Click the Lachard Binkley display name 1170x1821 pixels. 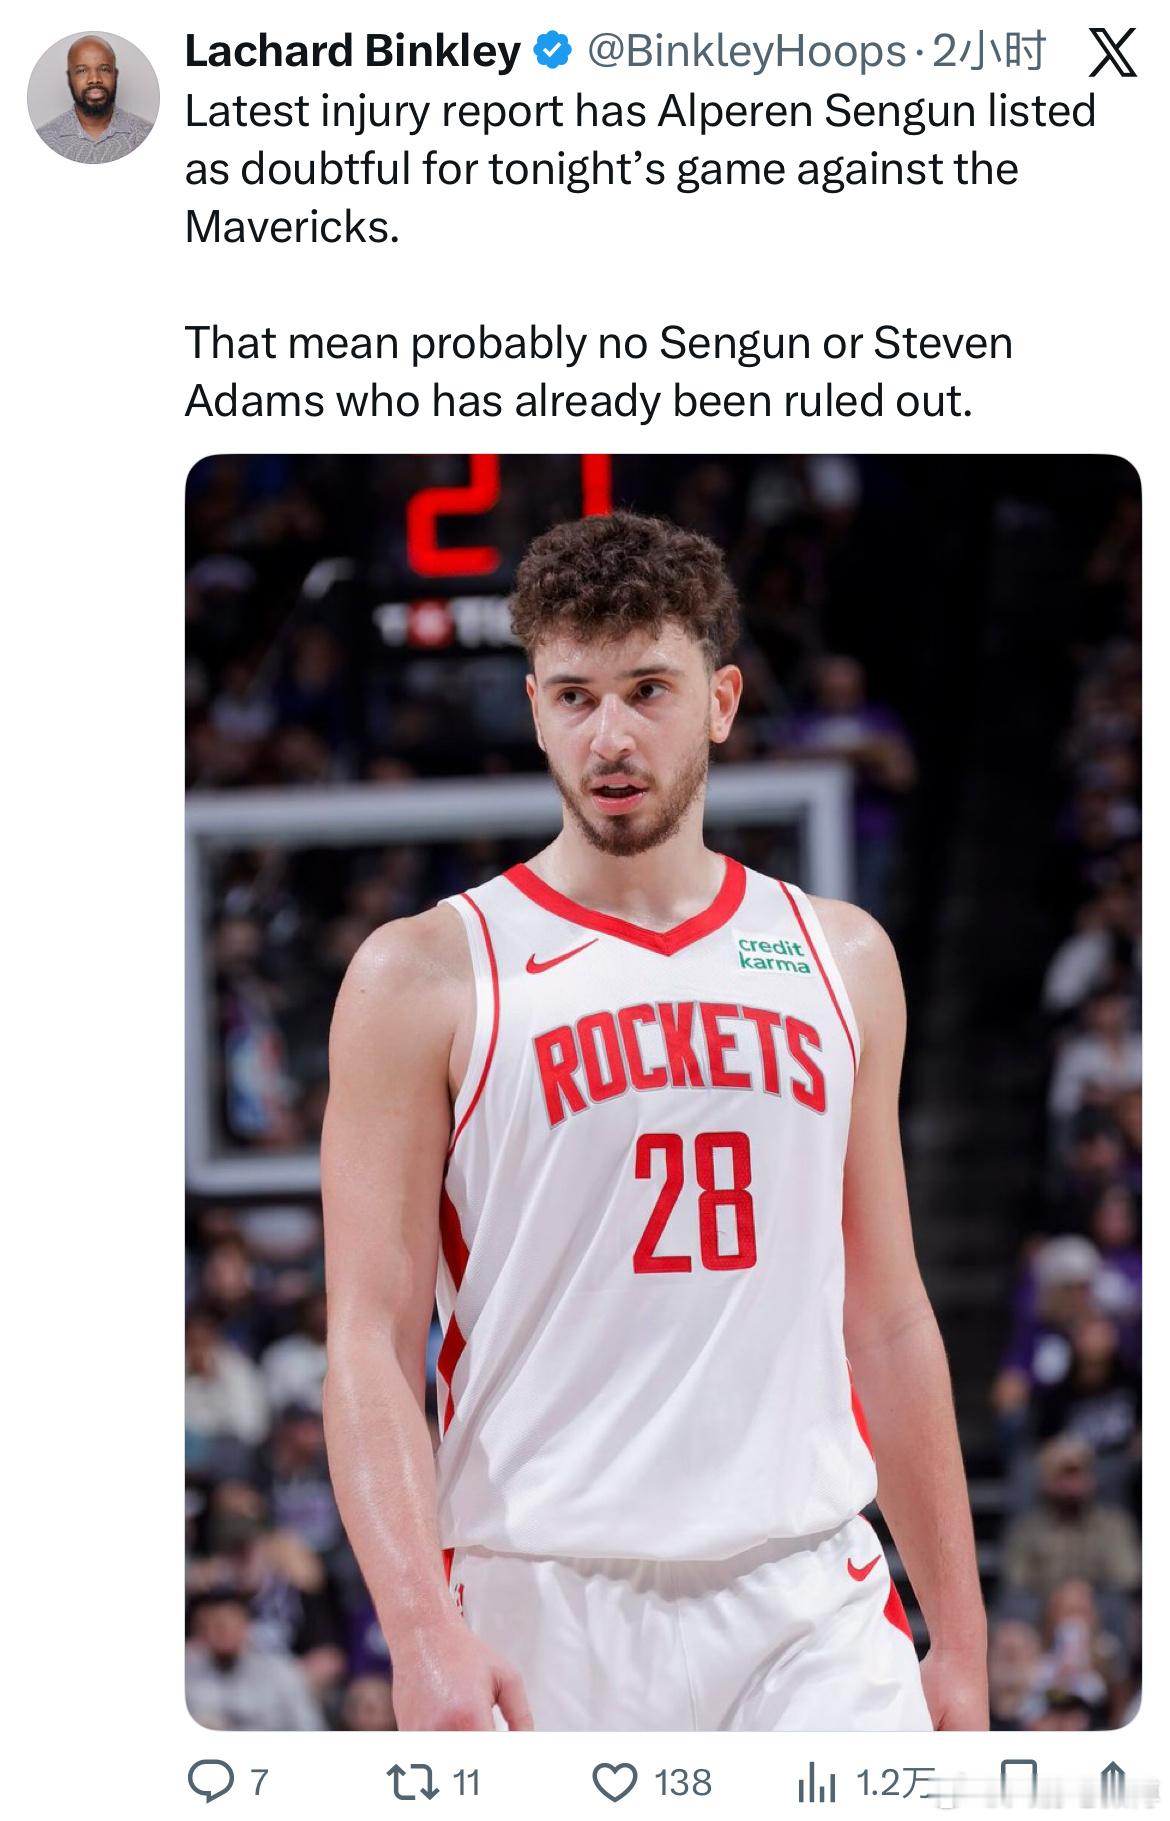(x=353, y=51)
